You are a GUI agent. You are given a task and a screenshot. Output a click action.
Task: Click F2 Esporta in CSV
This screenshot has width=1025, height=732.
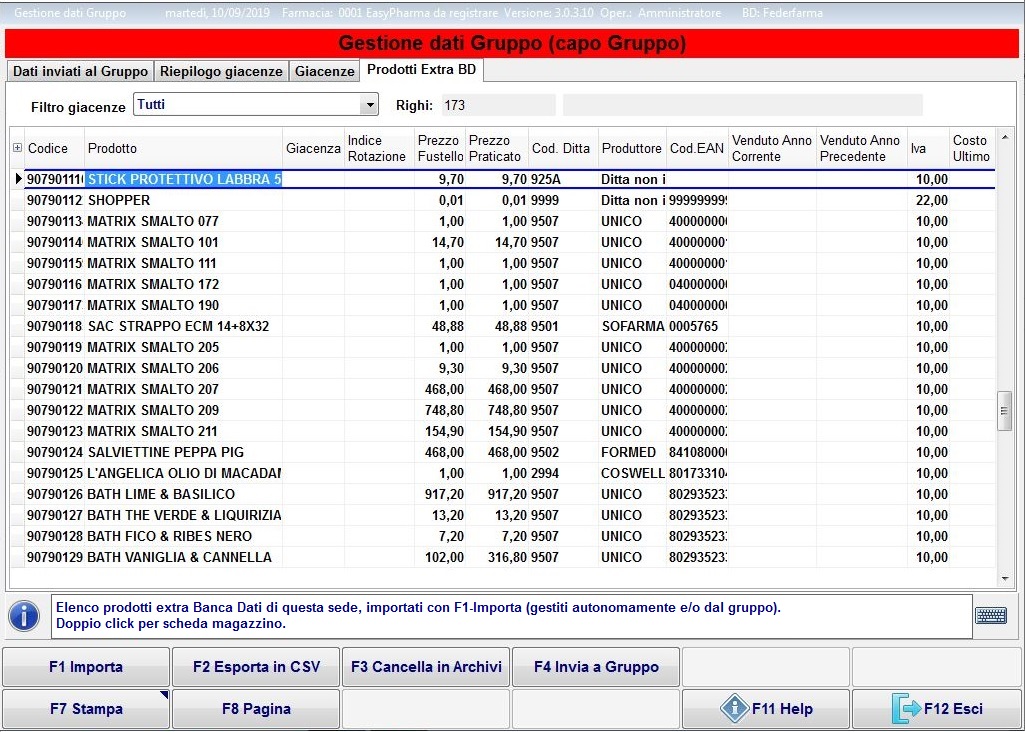[x=256, y=667]
